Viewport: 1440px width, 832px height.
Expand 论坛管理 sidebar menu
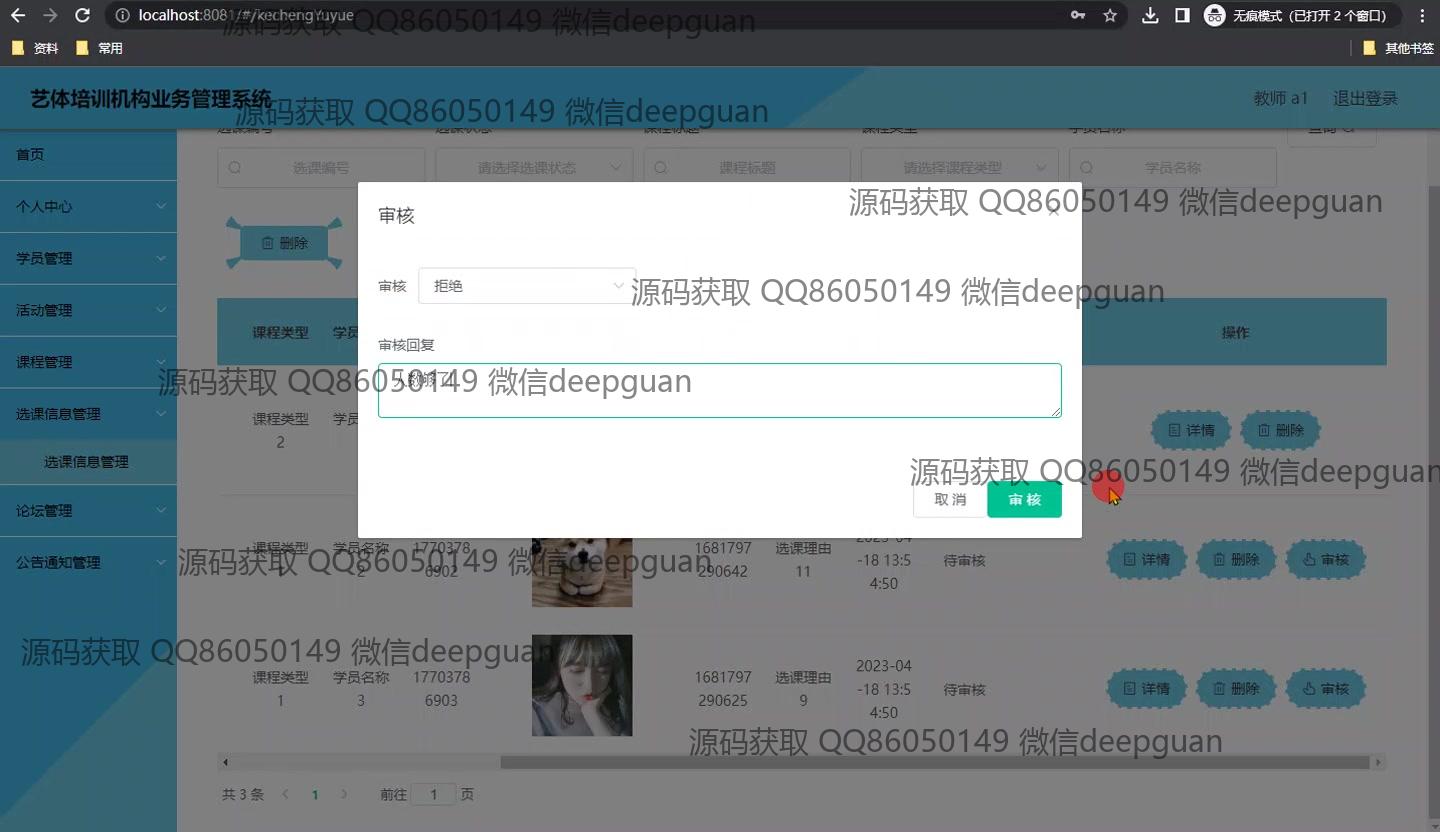pyautogui.click(x=88, y=510)
